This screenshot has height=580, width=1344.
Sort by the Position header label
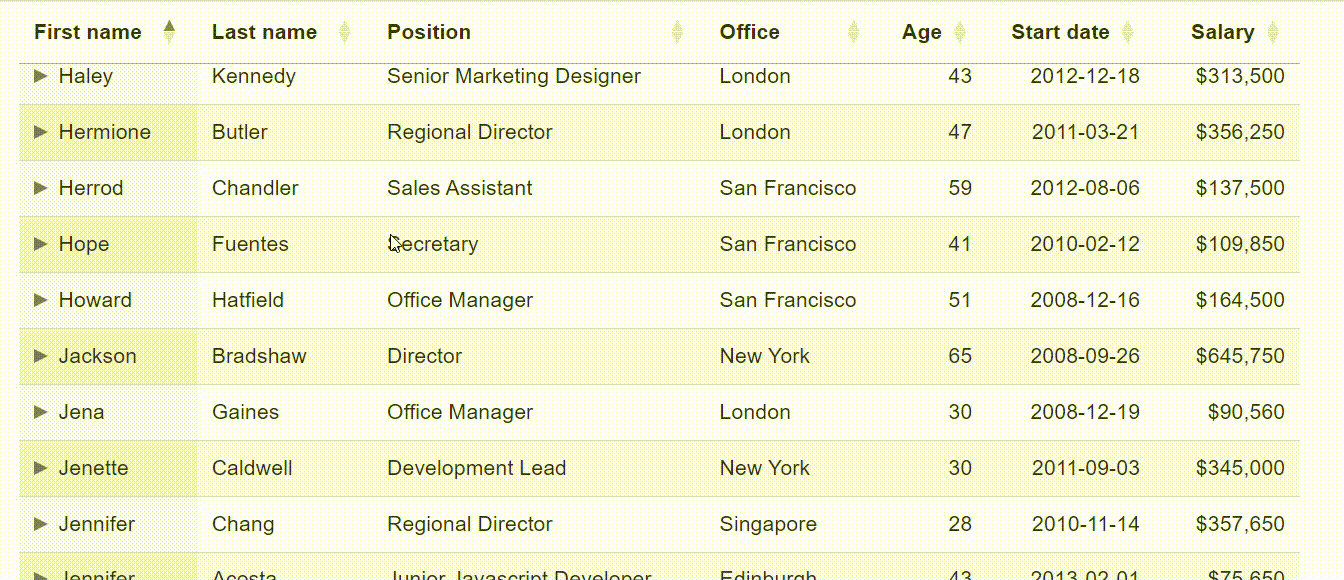429,32
